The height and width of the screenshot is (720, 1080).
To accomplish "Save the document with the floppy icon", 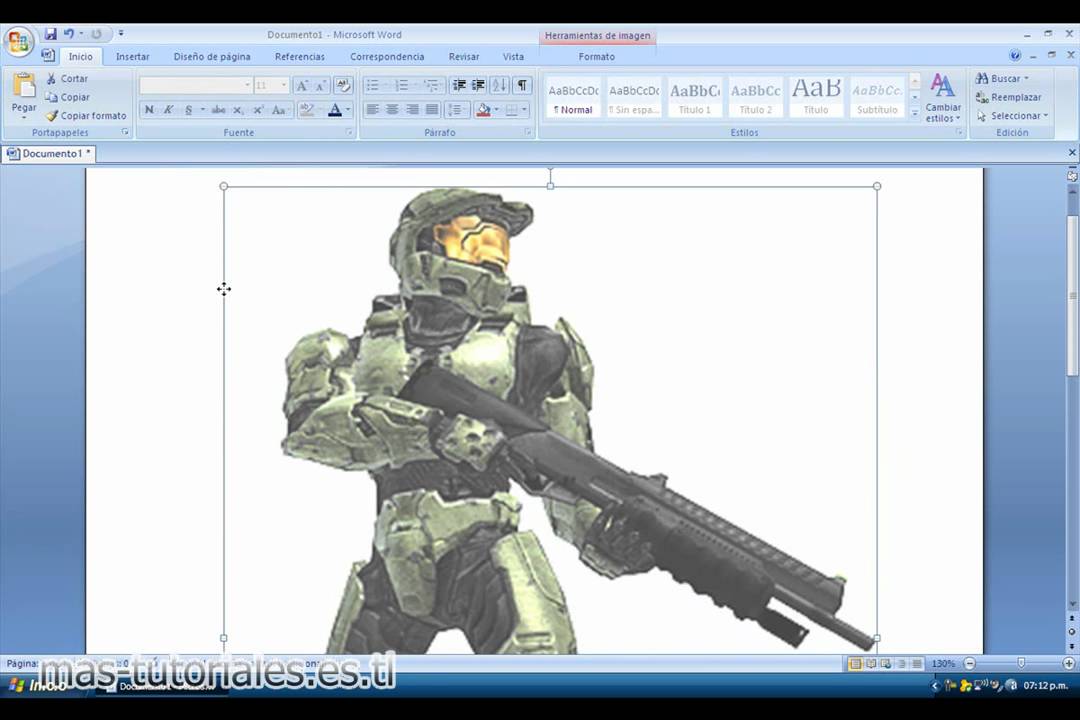I will pyautogui.click(x=50, y=34).
